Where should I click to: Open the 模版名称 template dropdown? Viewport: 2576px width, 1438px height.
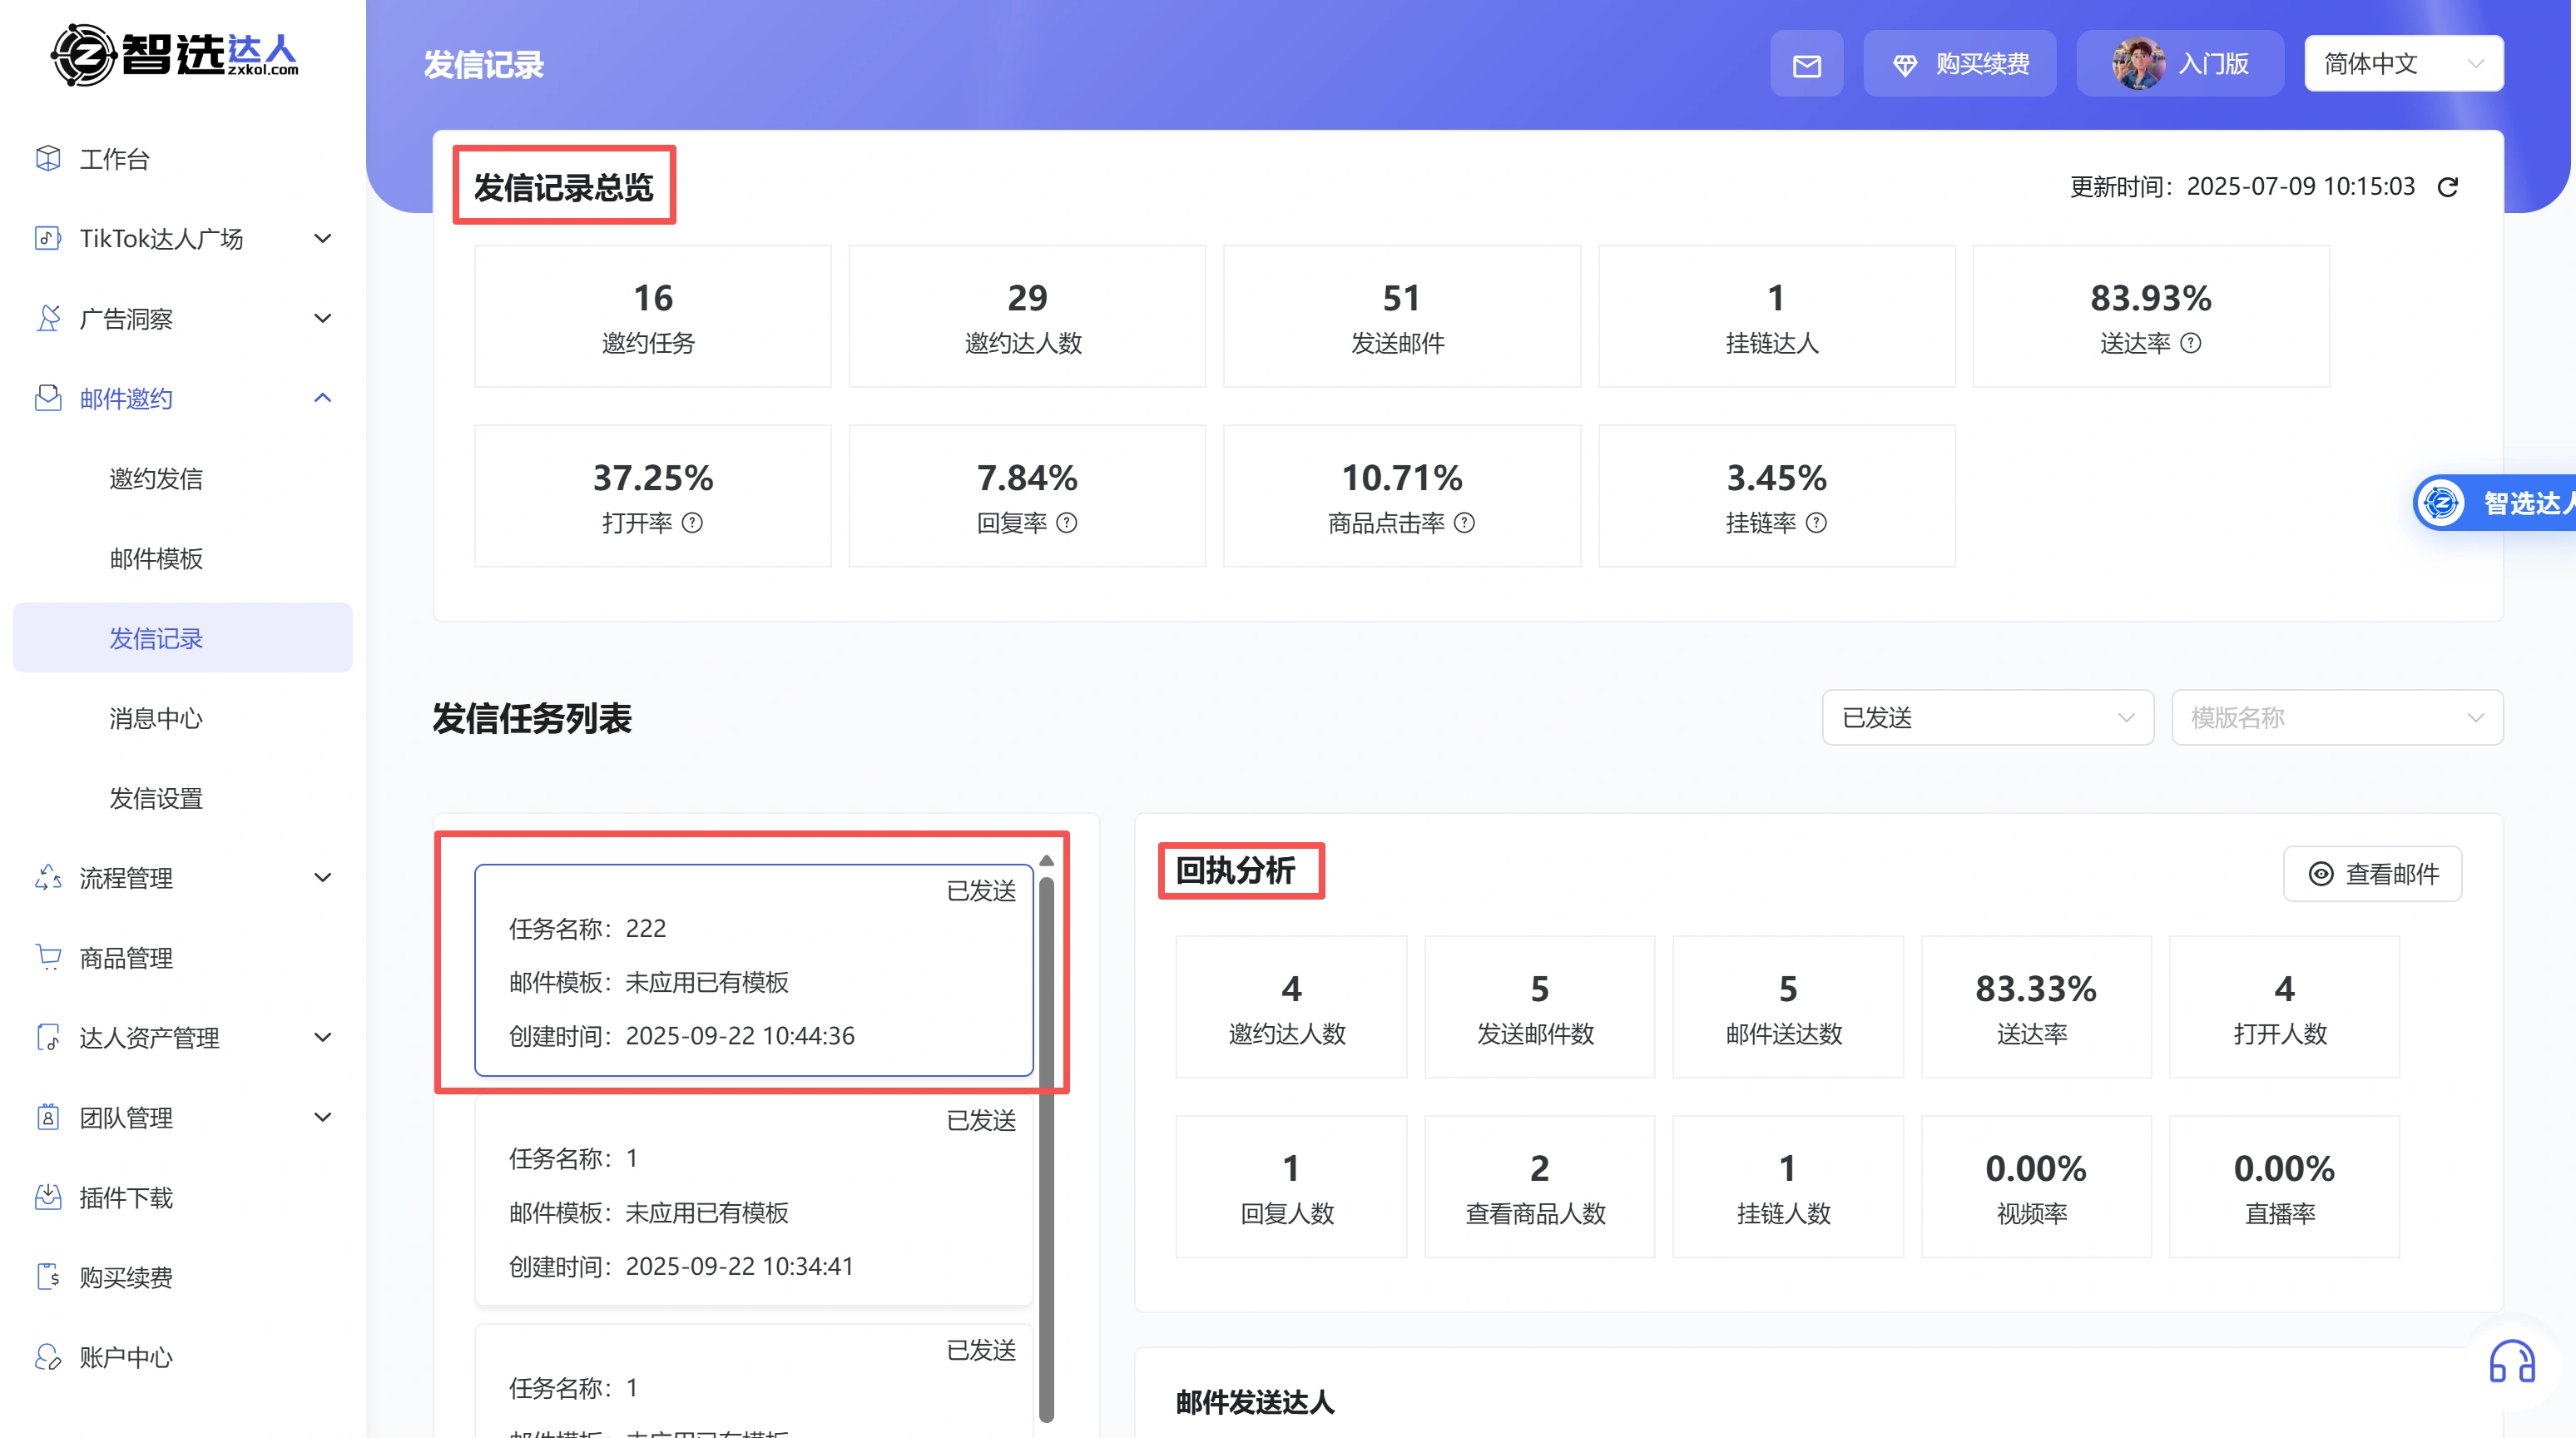2336,717
